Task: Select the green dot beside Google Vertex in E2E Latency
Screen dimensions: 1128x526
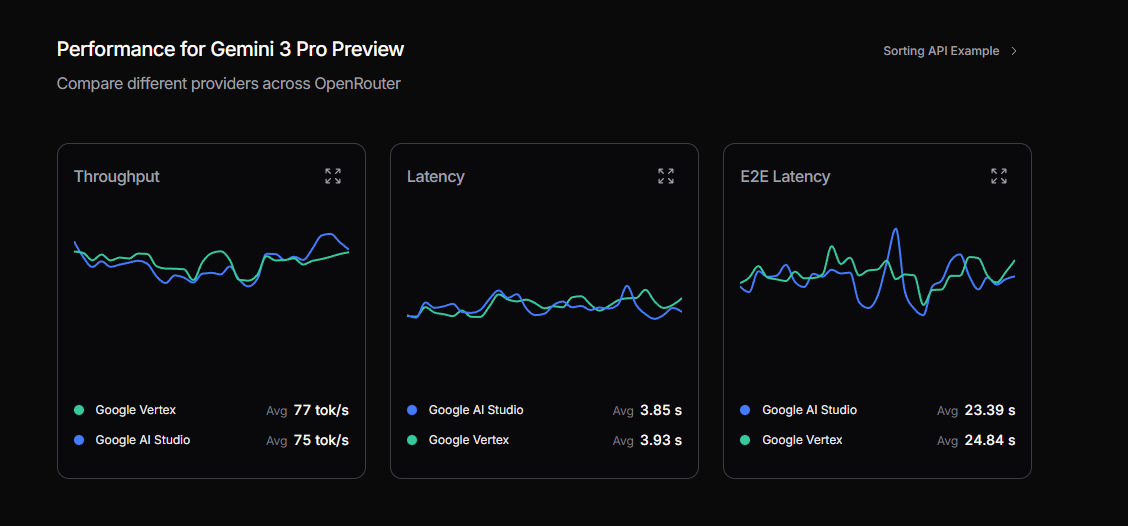Action: pos(745,440)
